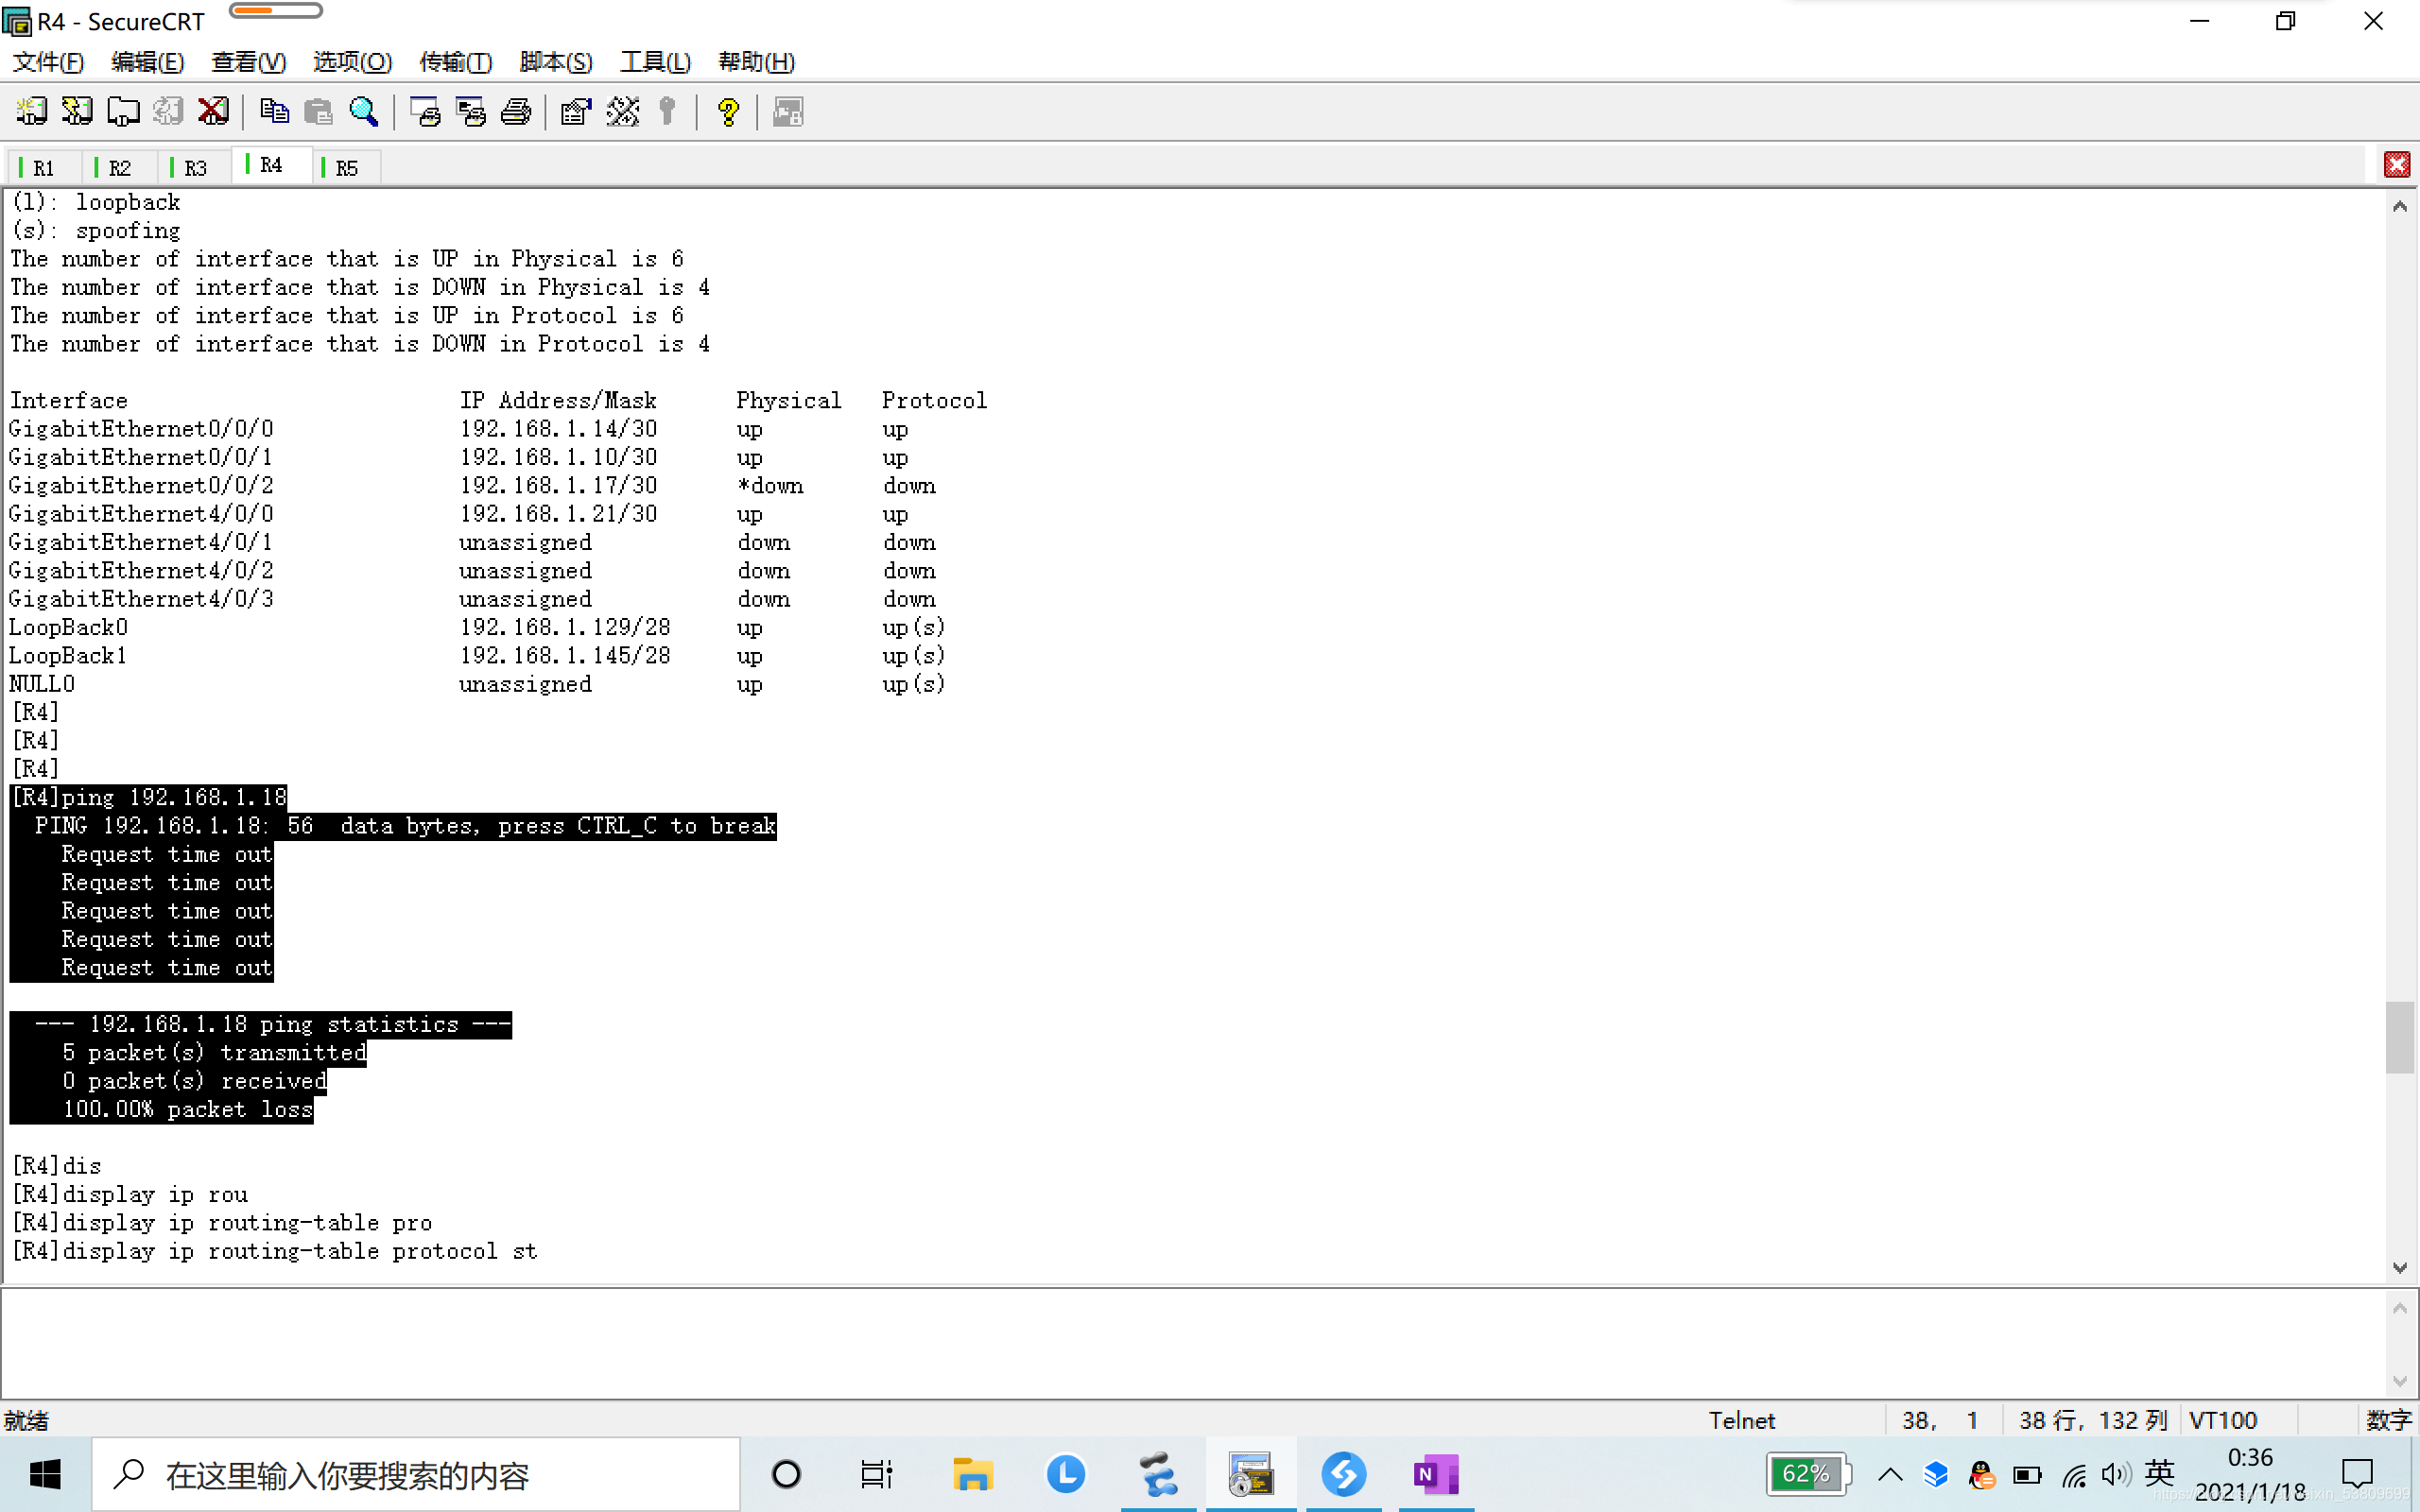
Task: Click the R3 session tab toggle
Action: click(195, 165)
